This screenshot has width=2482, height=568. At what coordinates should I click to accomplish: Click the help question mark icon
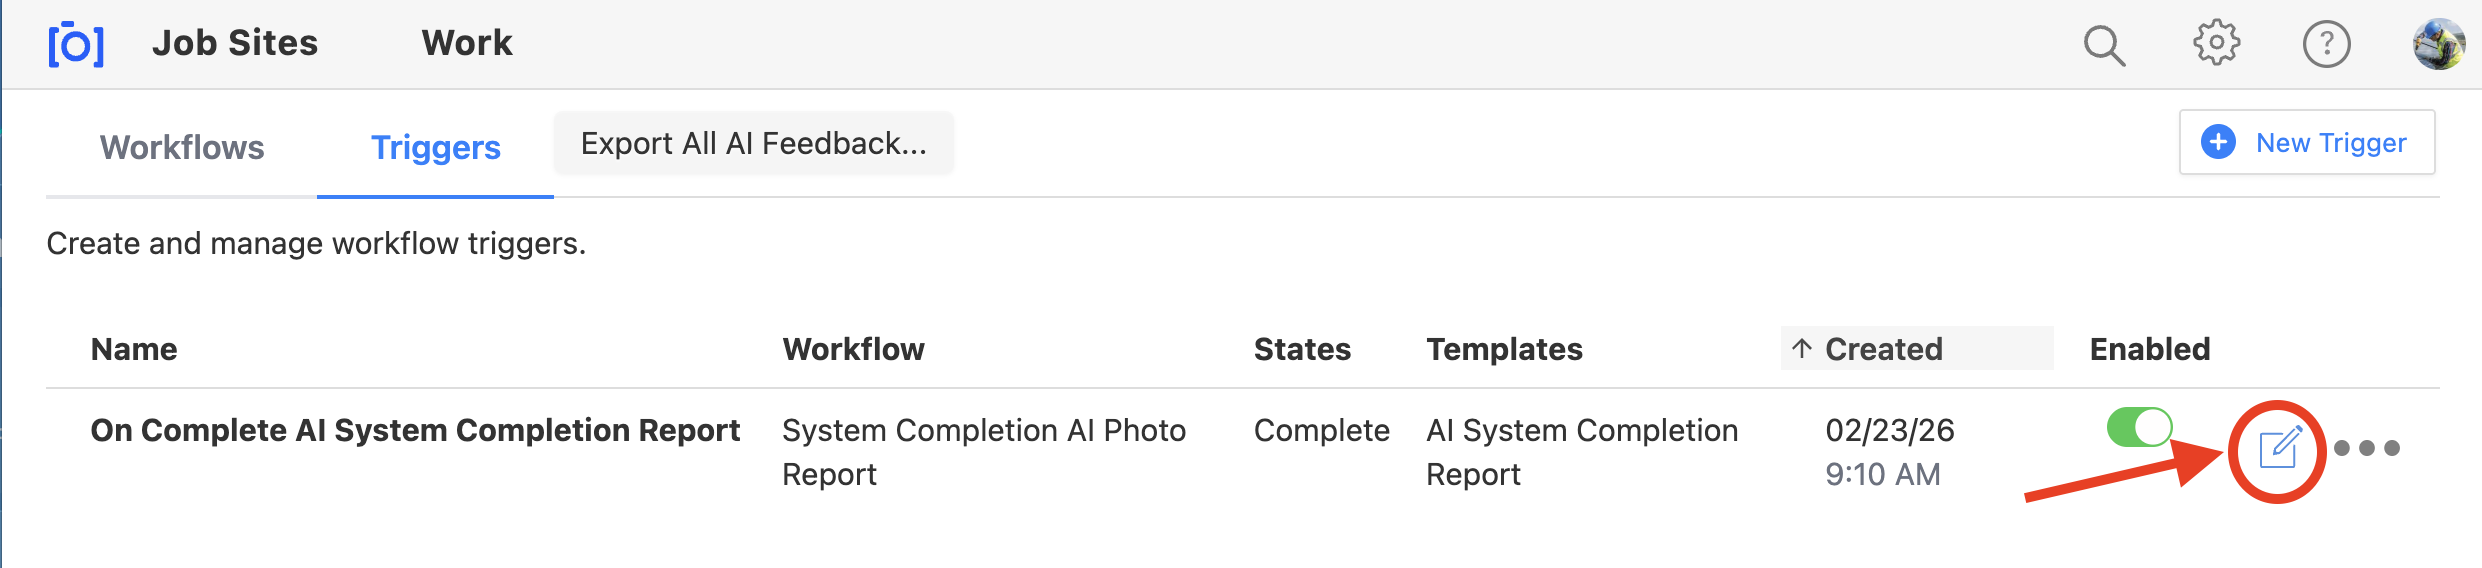coord(2326,44)
